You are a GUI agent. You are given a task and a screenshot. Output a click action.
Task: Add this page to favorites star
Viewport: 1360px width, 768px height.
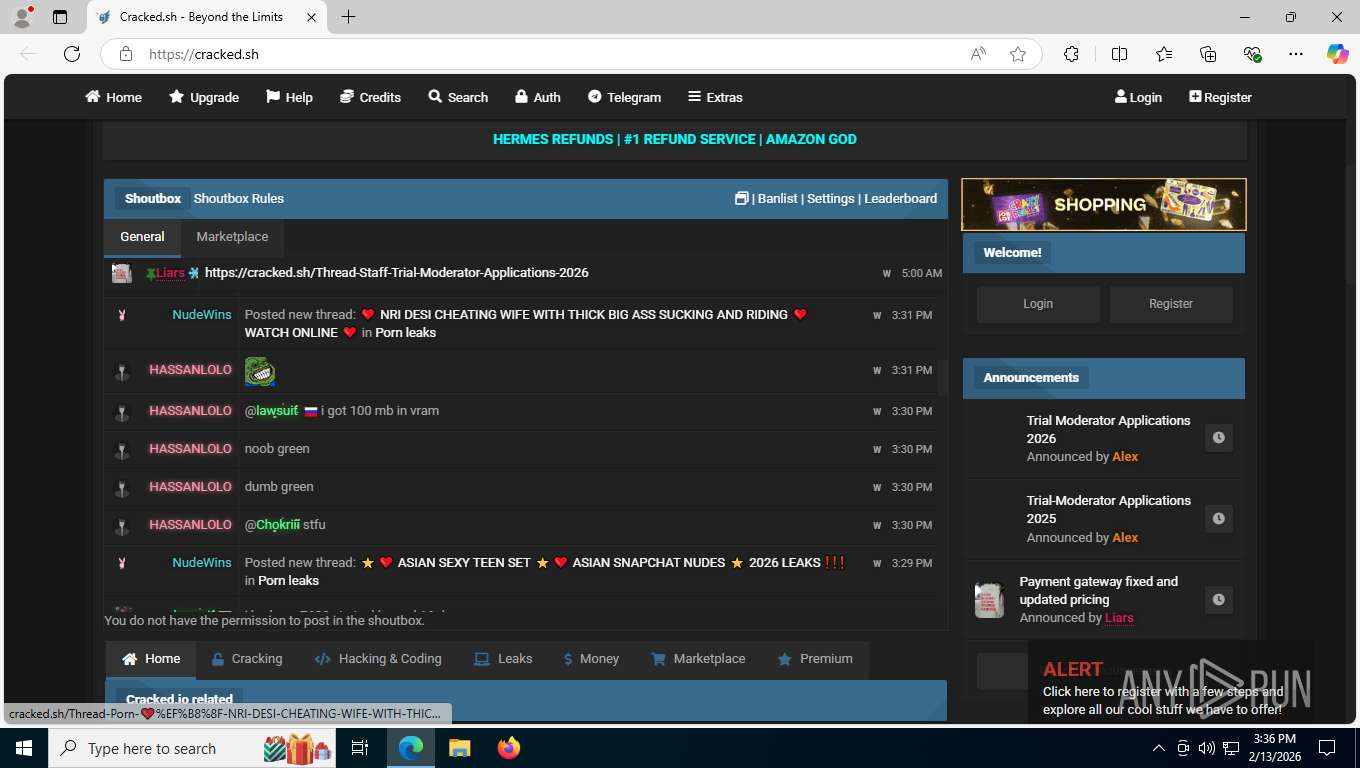[x=1018, y=54]
